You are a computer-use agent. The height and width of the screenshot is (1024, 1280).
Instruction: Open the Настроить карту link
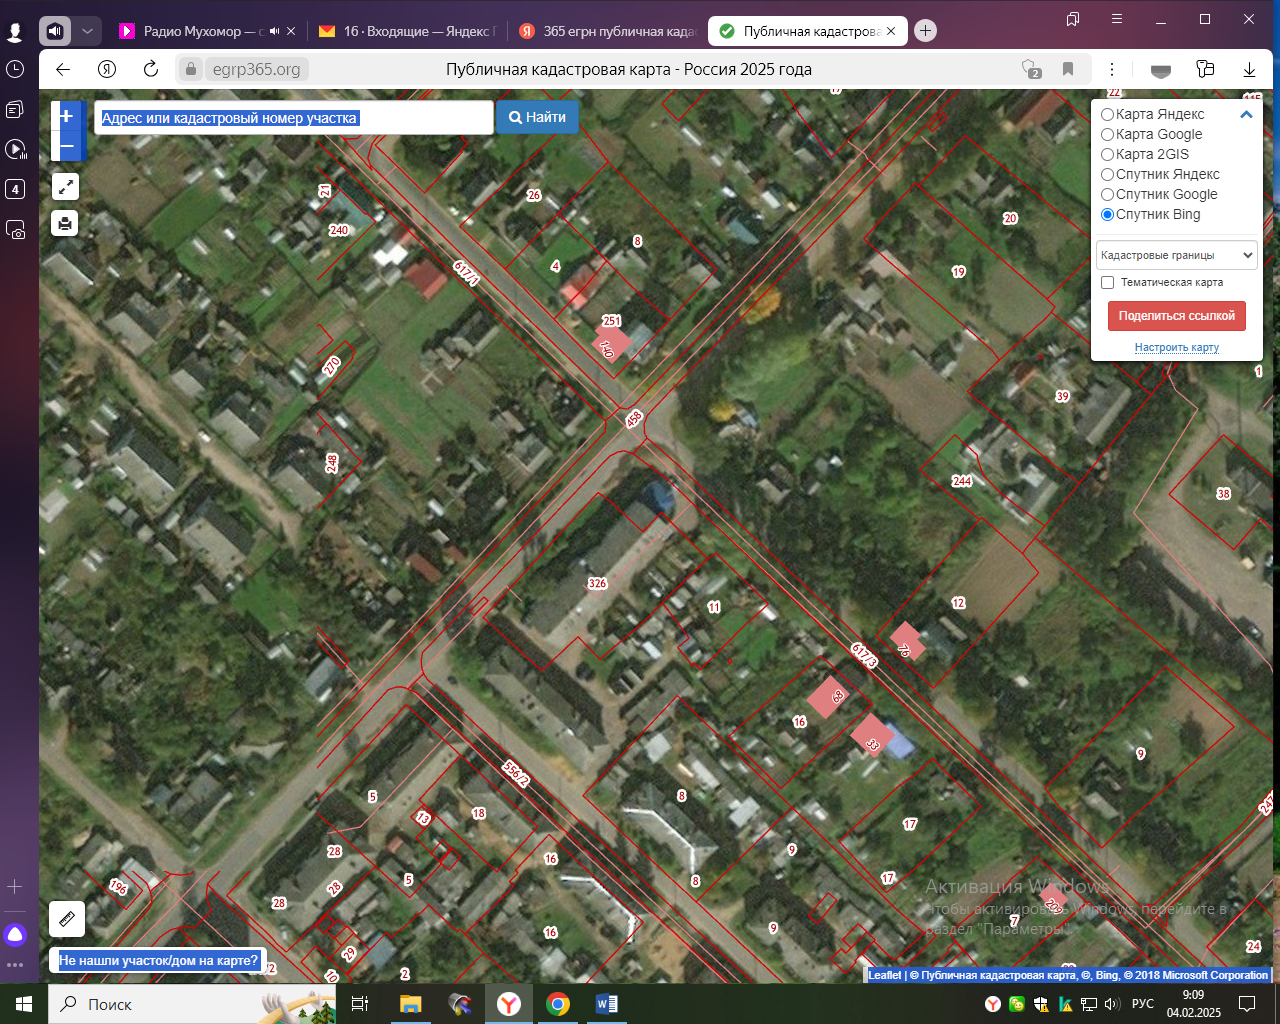[x=1176, y=347]
